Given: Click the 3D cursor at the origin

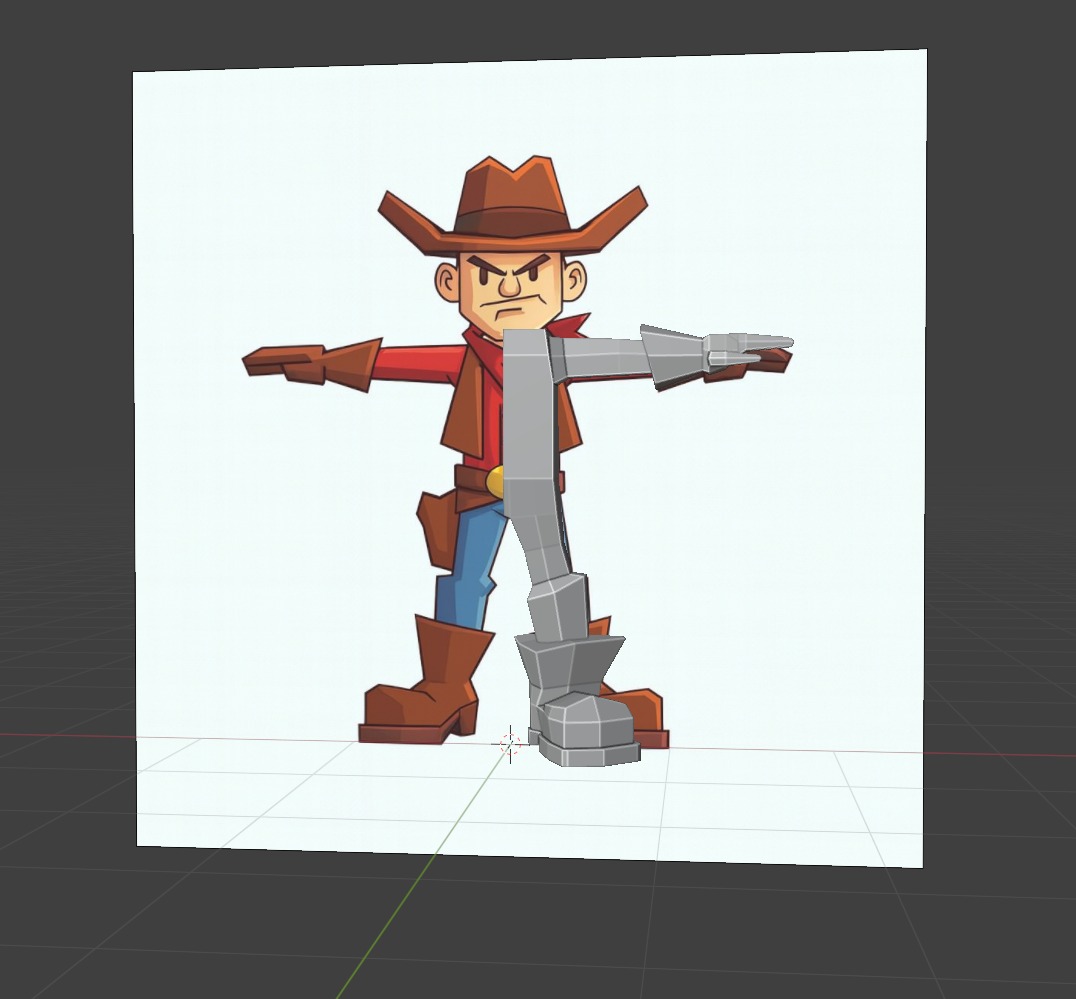Looking at the screenshot, I should 510,743.
